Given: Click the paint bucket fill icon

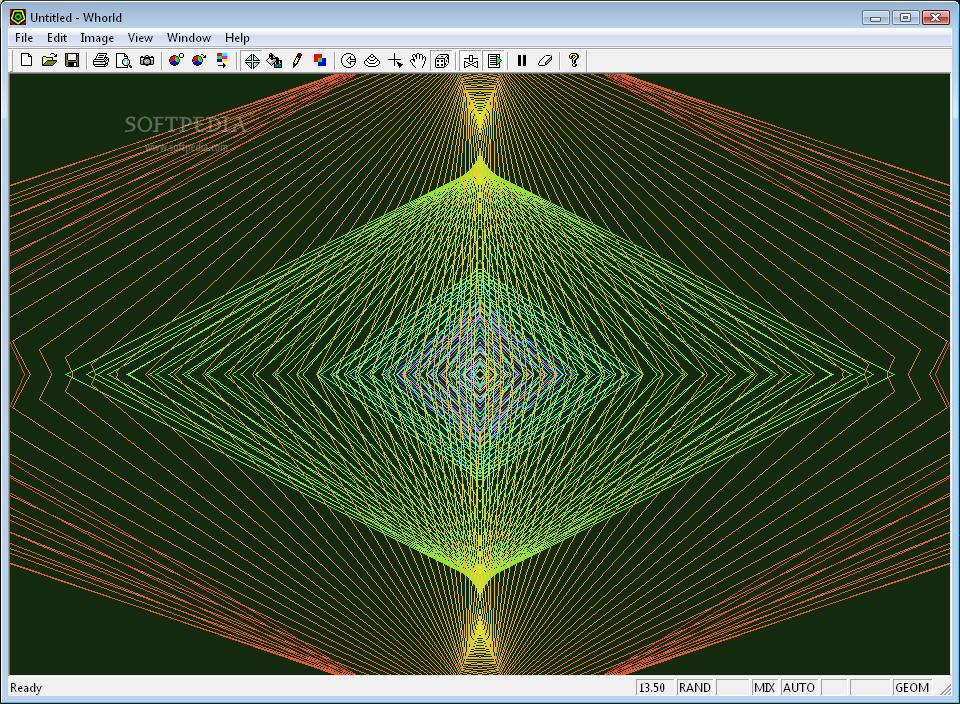Looking at the screenshot, I should click(274, 60).
